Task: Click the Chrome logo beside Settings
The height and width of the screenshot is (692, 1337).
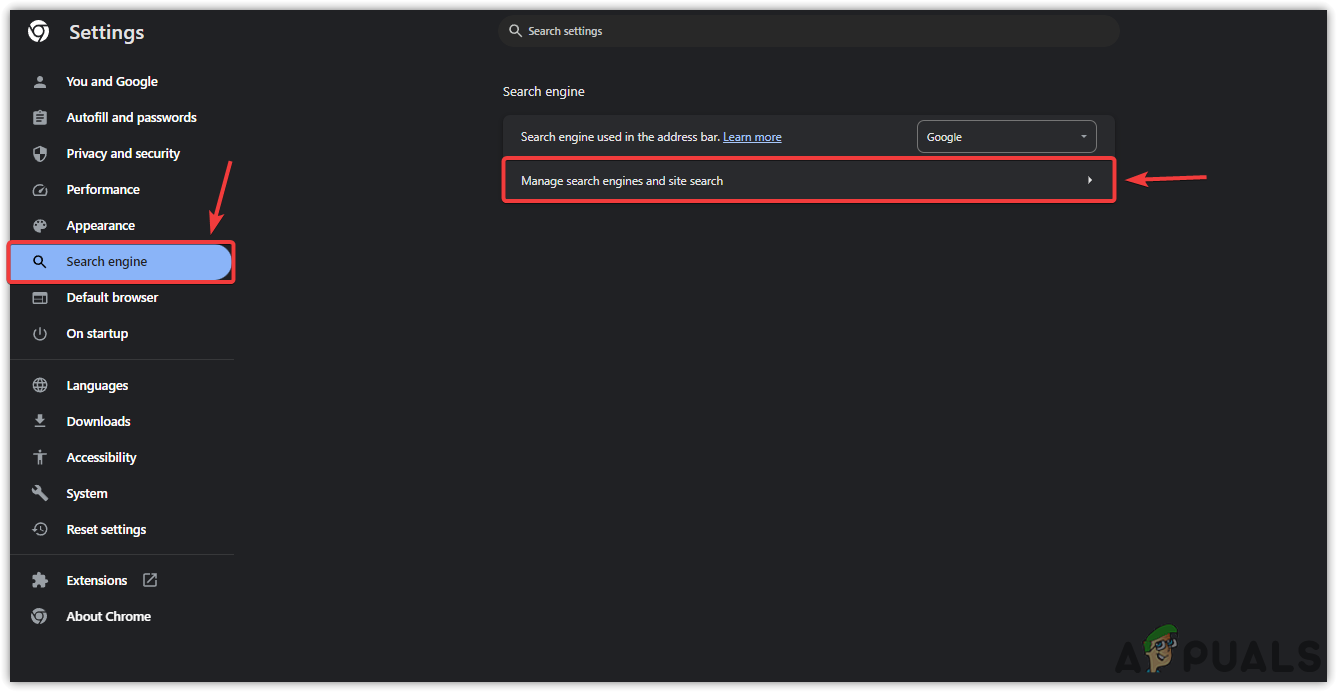Action: 39,32
